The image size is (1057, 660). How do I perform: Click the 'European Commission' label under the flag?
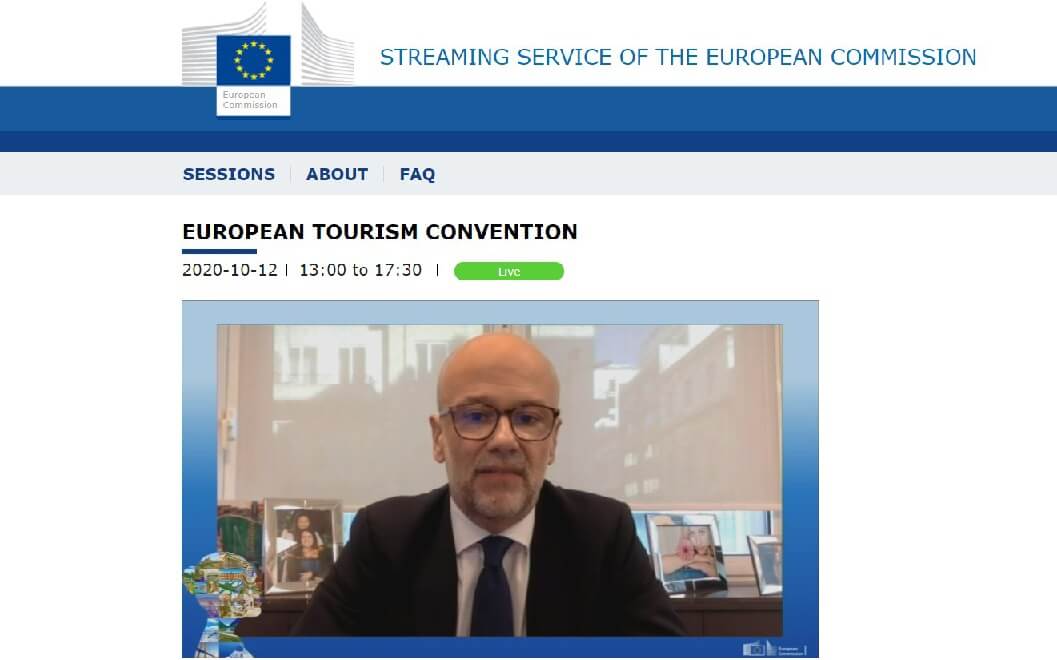(x=250, y=100)
